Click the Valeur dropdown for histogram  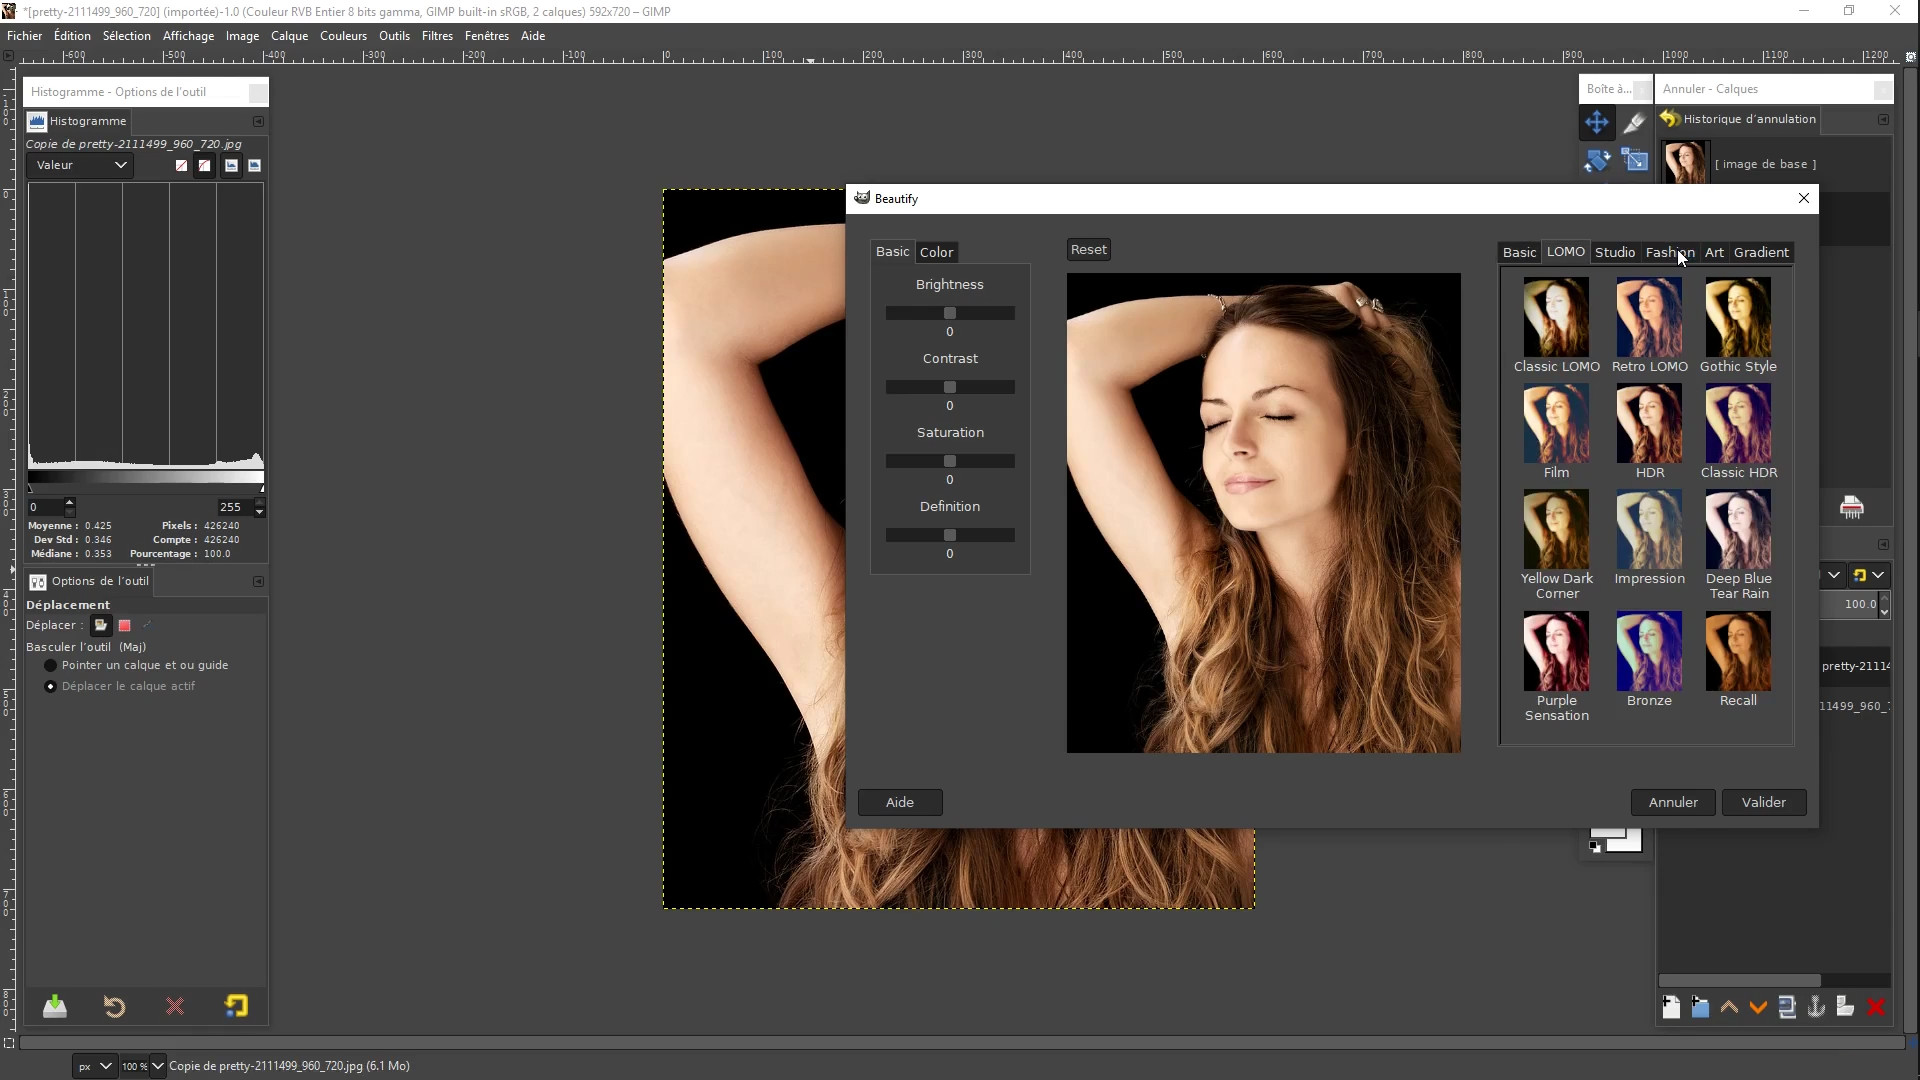click(76, 164)
